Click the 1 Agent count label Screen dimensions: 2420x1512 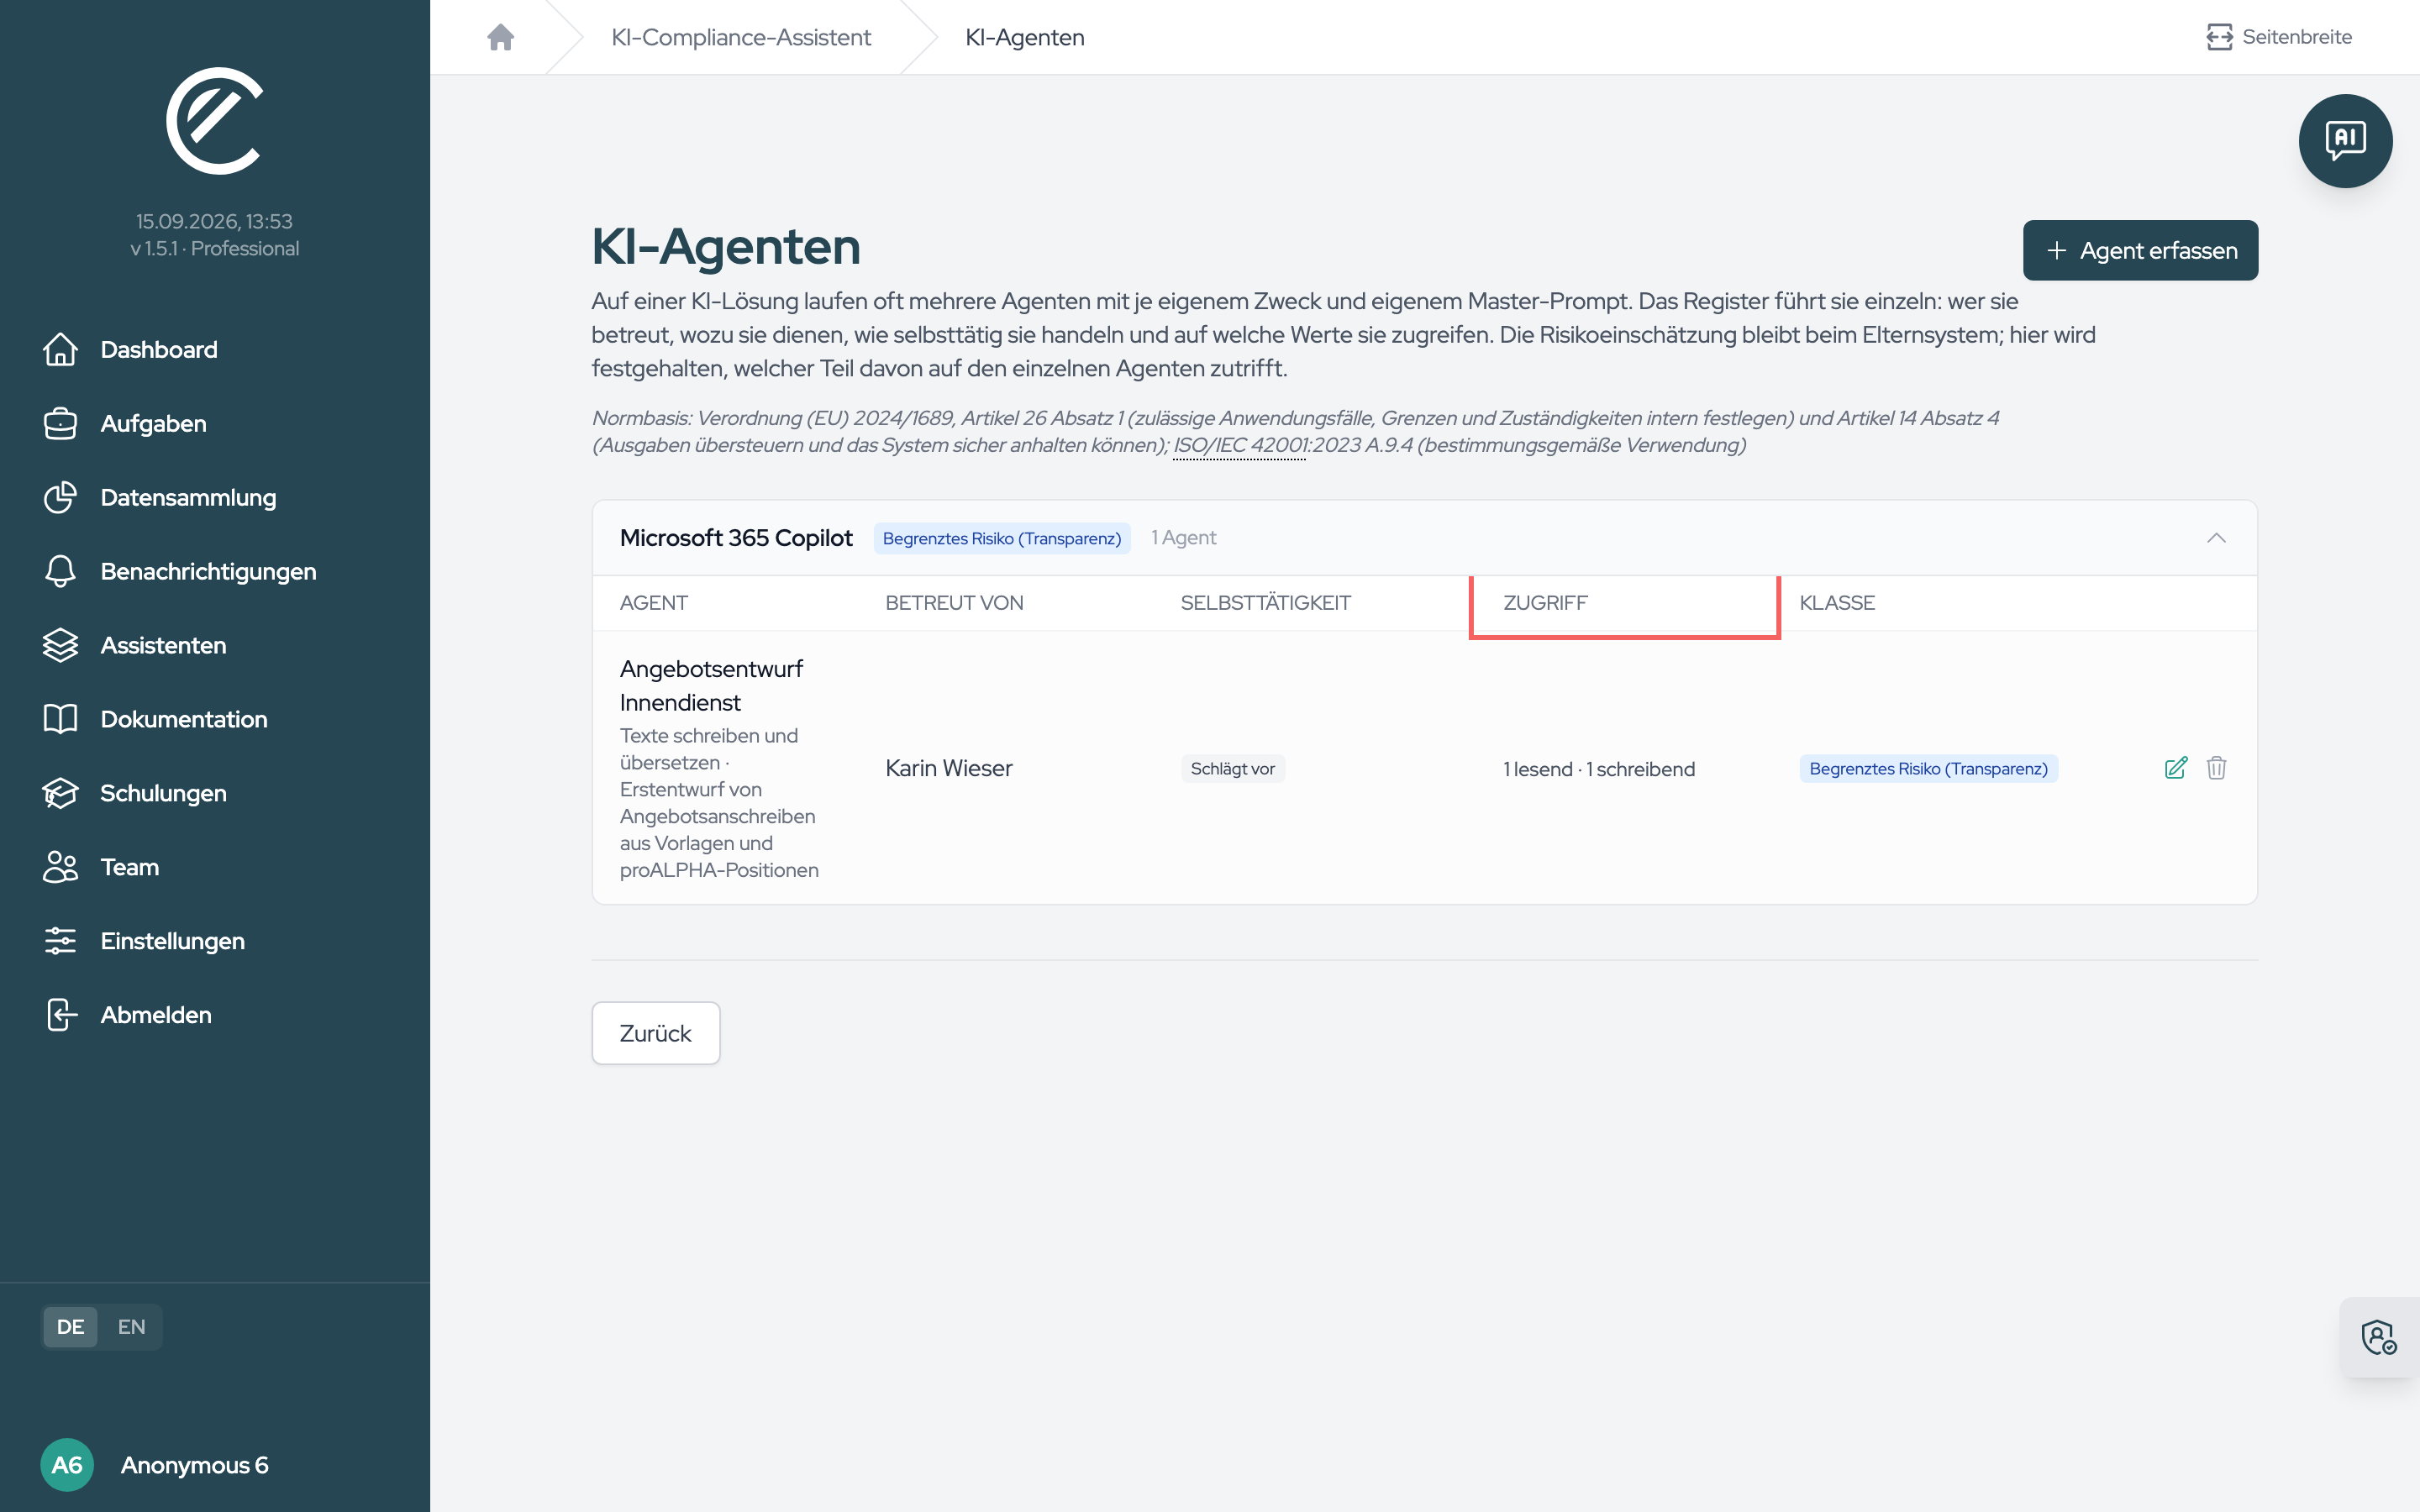click(1183, 538)
